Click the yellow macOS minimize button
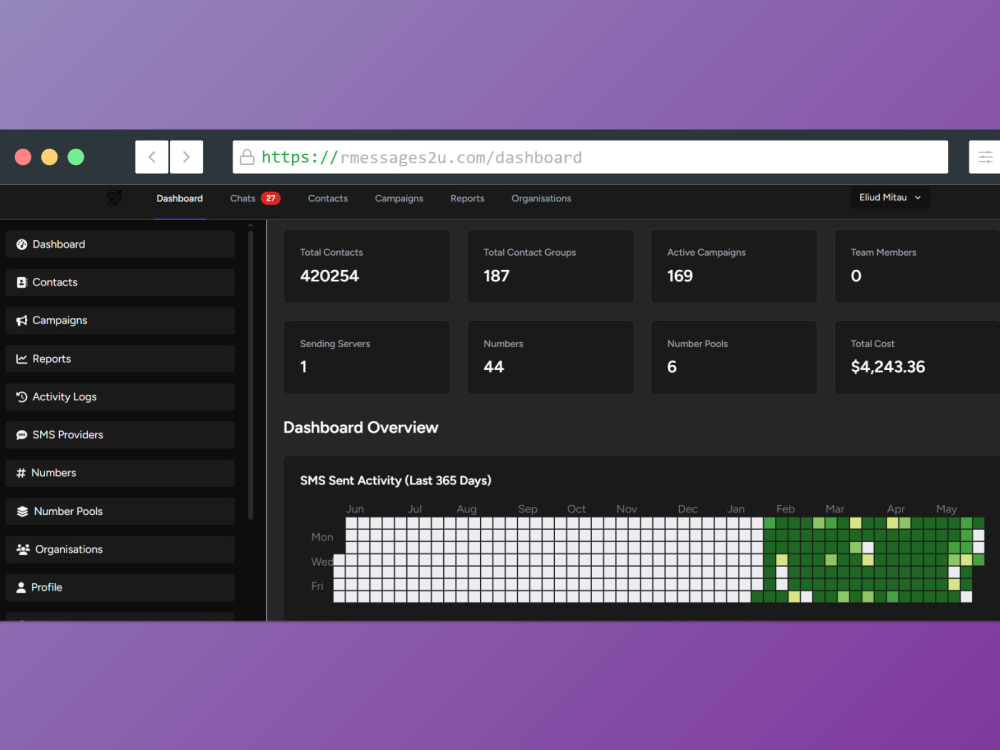The image size is (1000, 750). (x=49, y=157)
